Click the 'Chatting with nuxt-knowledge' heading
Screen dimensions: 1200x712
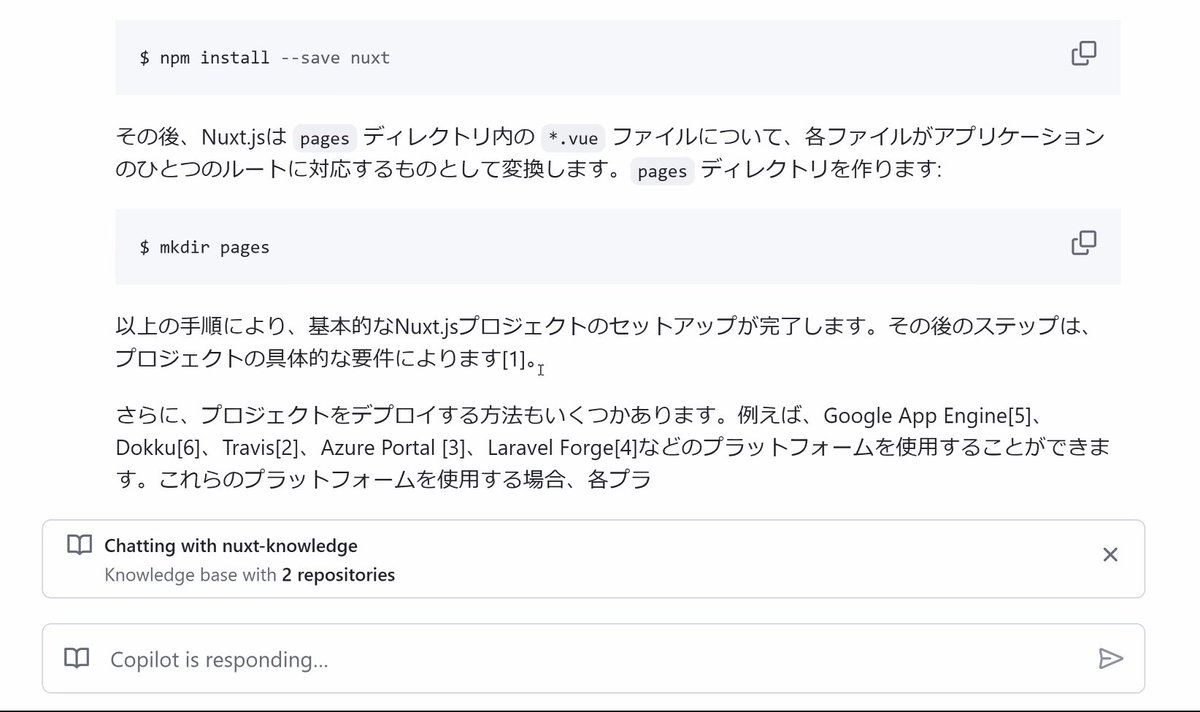(x=231, y=546)
